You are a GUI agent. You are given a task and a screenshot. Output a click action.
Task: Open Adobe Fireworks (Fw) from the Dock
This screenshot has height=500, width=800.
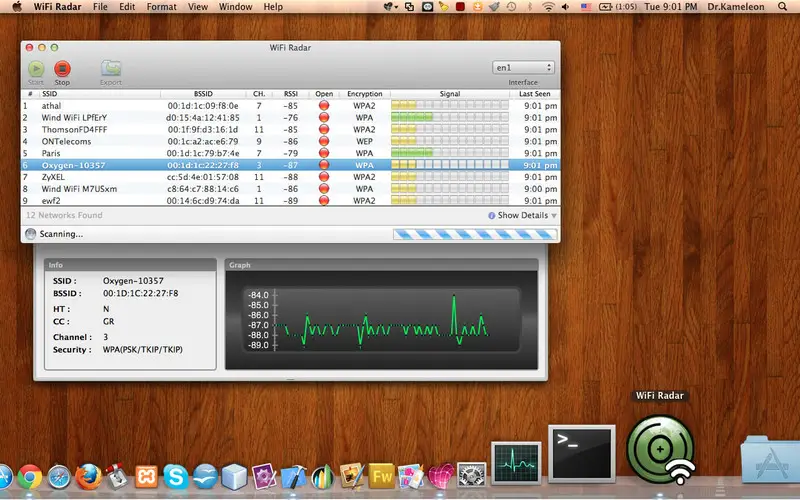381,477
